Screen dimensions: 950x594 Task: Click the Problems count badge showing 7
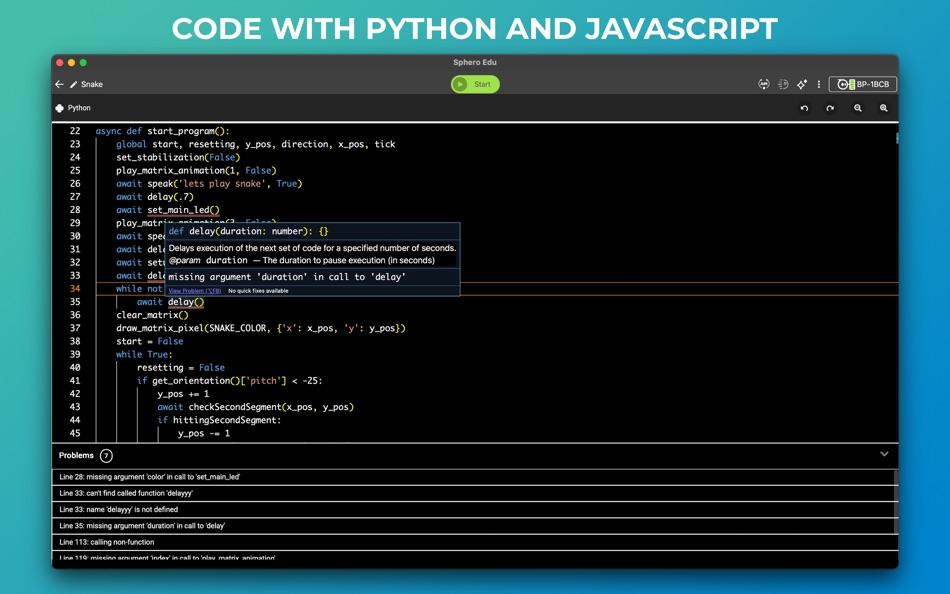coord(106,456)
